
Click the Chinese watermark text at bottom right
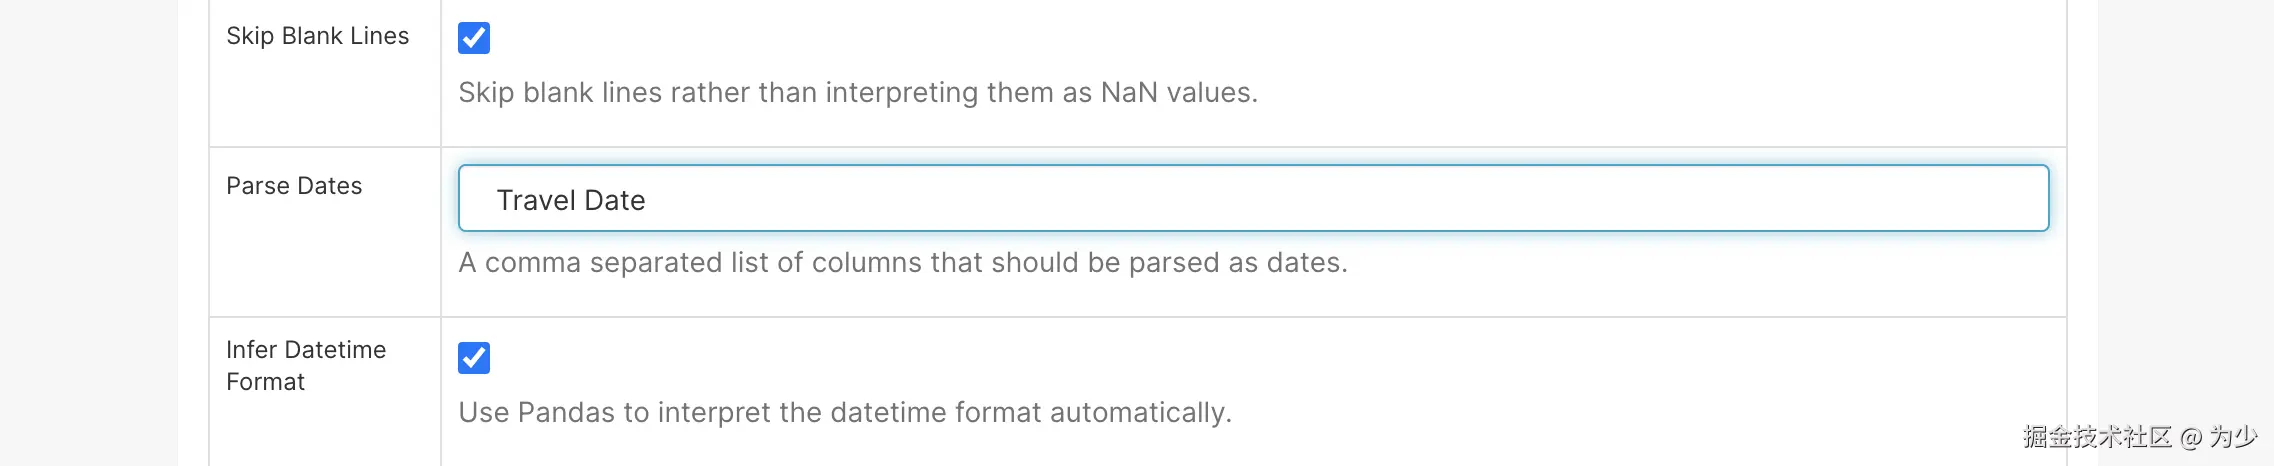(2097, 437)
